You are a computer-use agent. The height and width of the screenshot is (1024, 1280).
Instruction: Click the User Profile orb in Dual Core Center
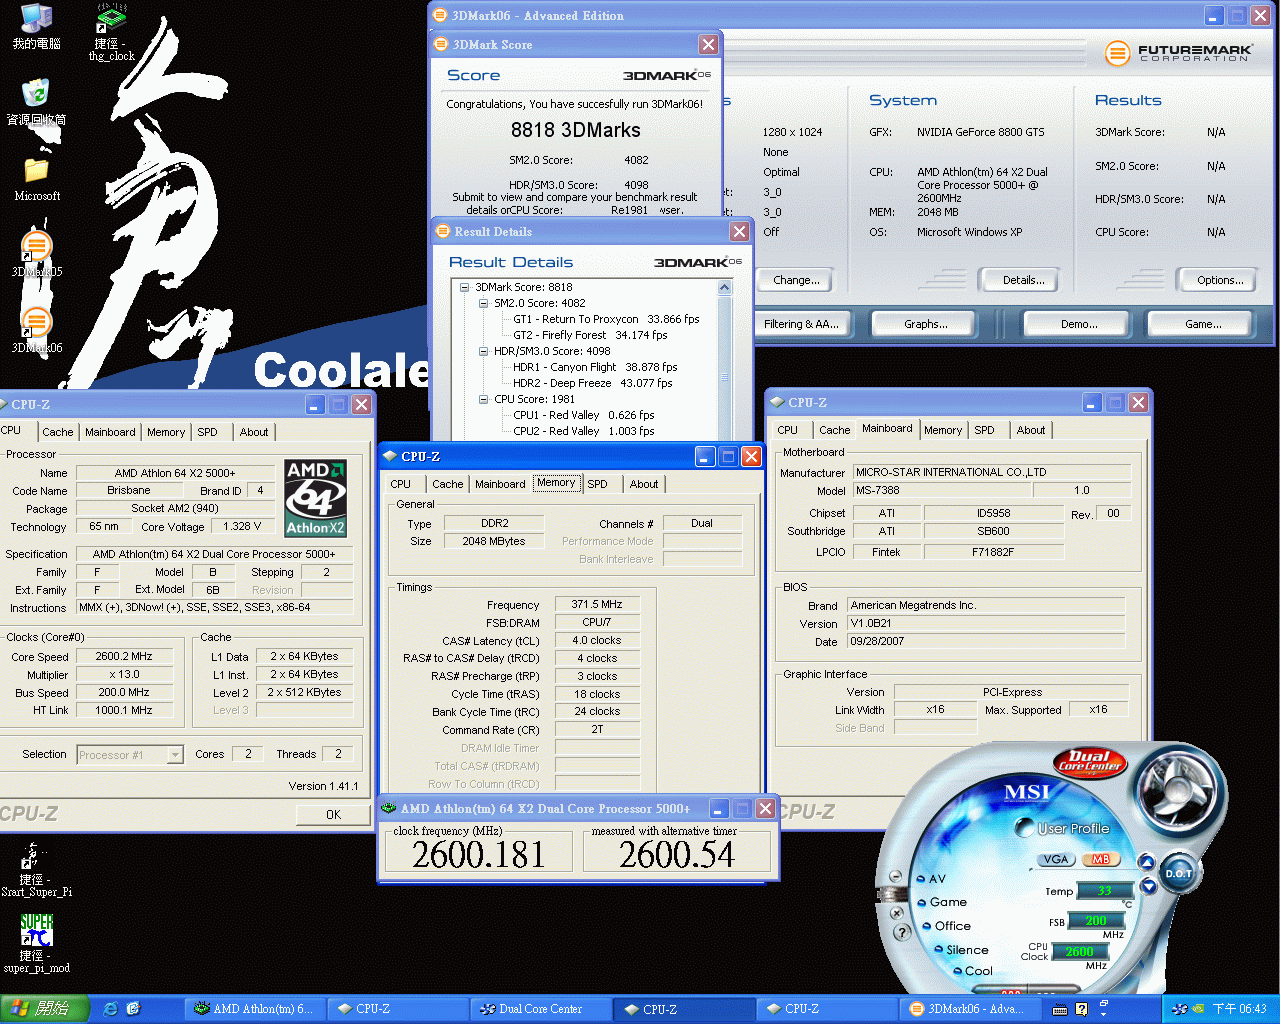click(x=1024, y=827)
